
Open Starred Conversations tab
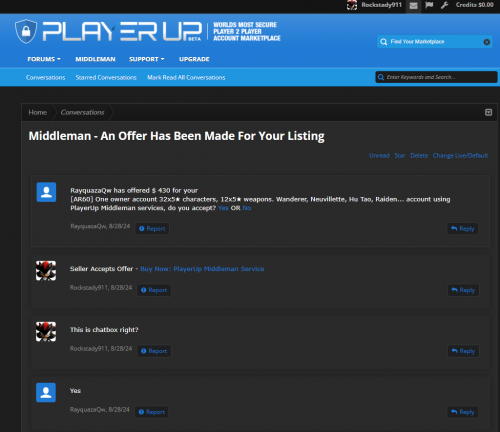(106, 77)
